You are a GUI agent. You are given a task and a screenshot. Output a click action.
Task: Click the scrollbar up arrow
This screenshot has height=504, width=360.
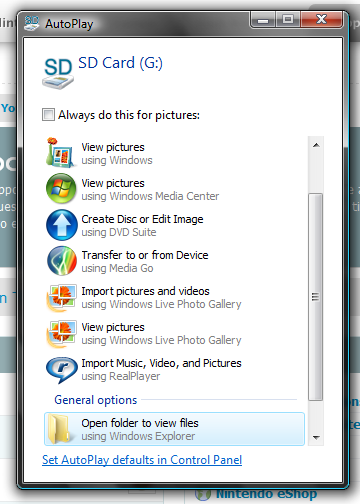(316, 145)
